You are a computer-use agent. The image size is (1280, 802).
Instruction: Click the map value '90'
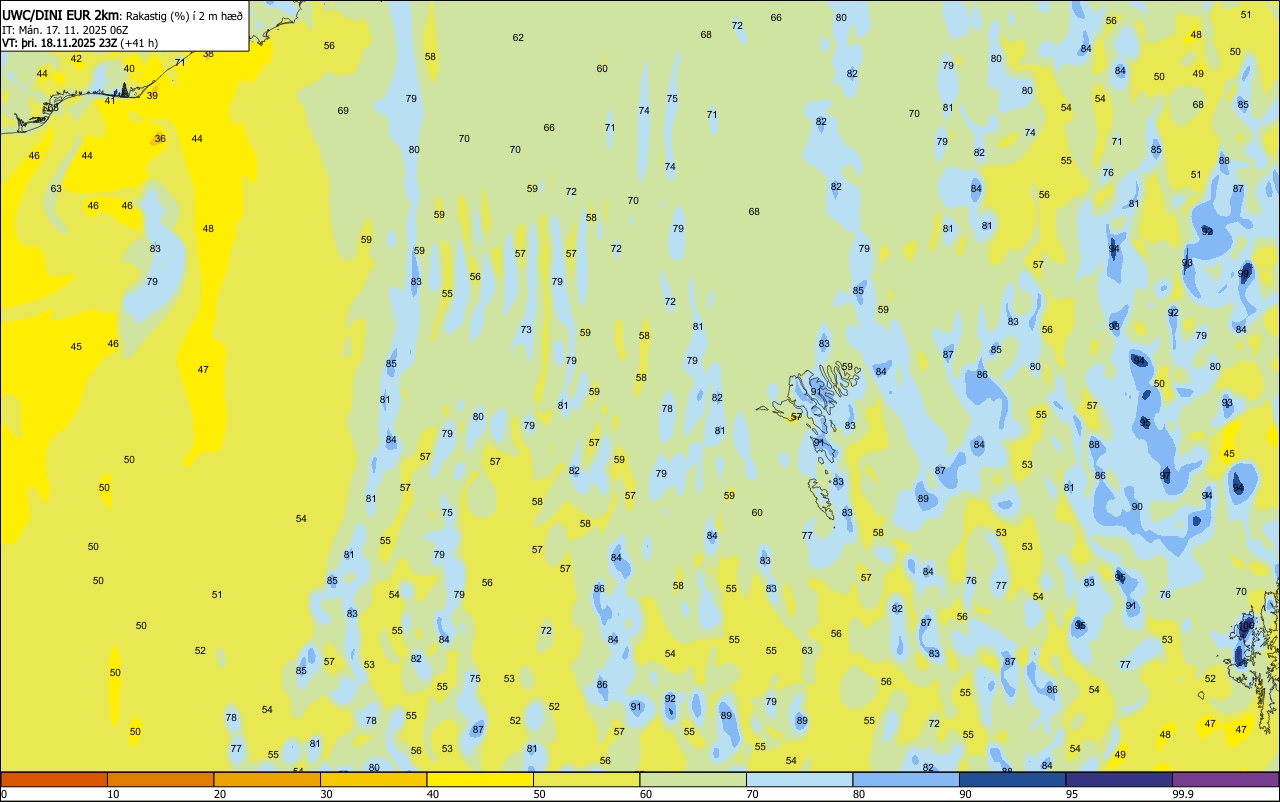point(1137,507)
